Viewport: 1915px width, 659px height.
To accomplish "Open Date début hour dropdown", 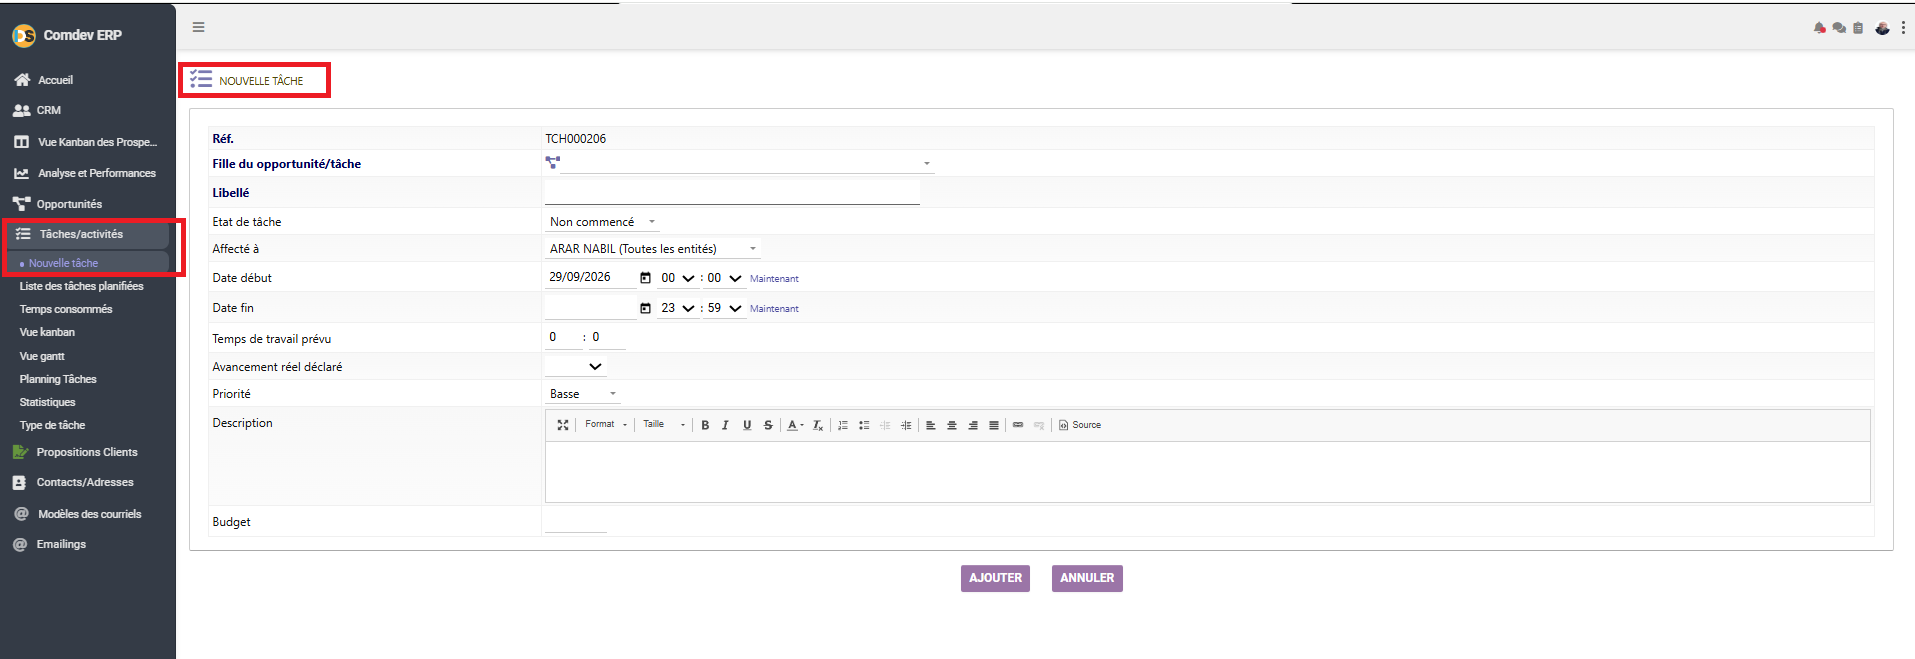I will pyautogui.click(x=677, y=278).
